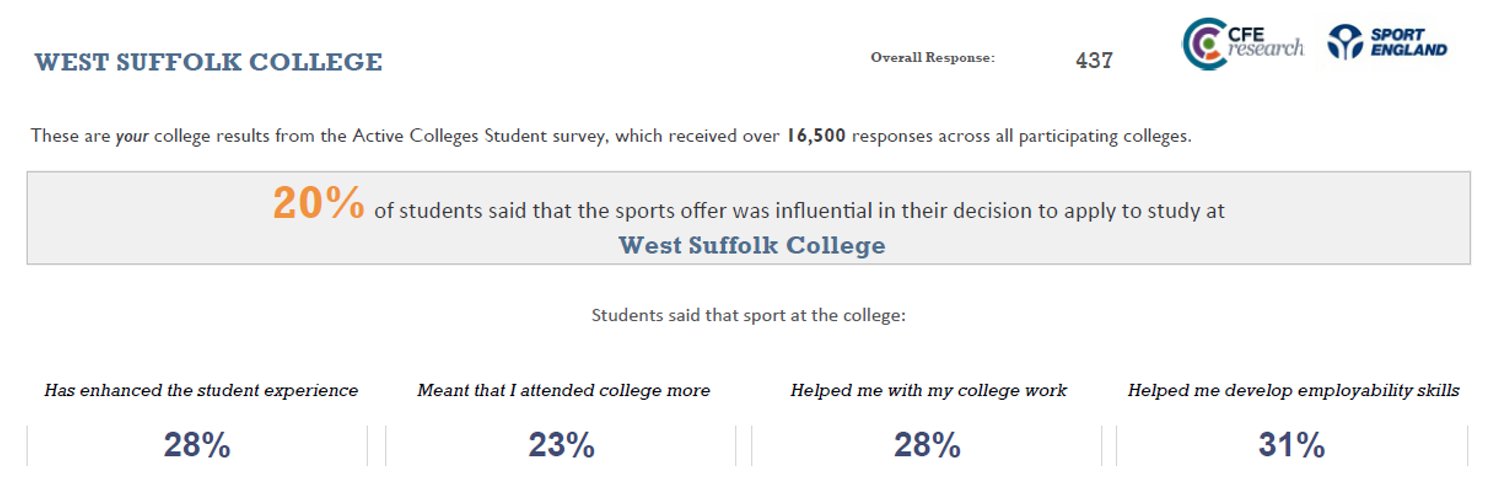Click 'Students said that sport at the college' text
This screenshot has height=500, width=1500.
point(748,315)
